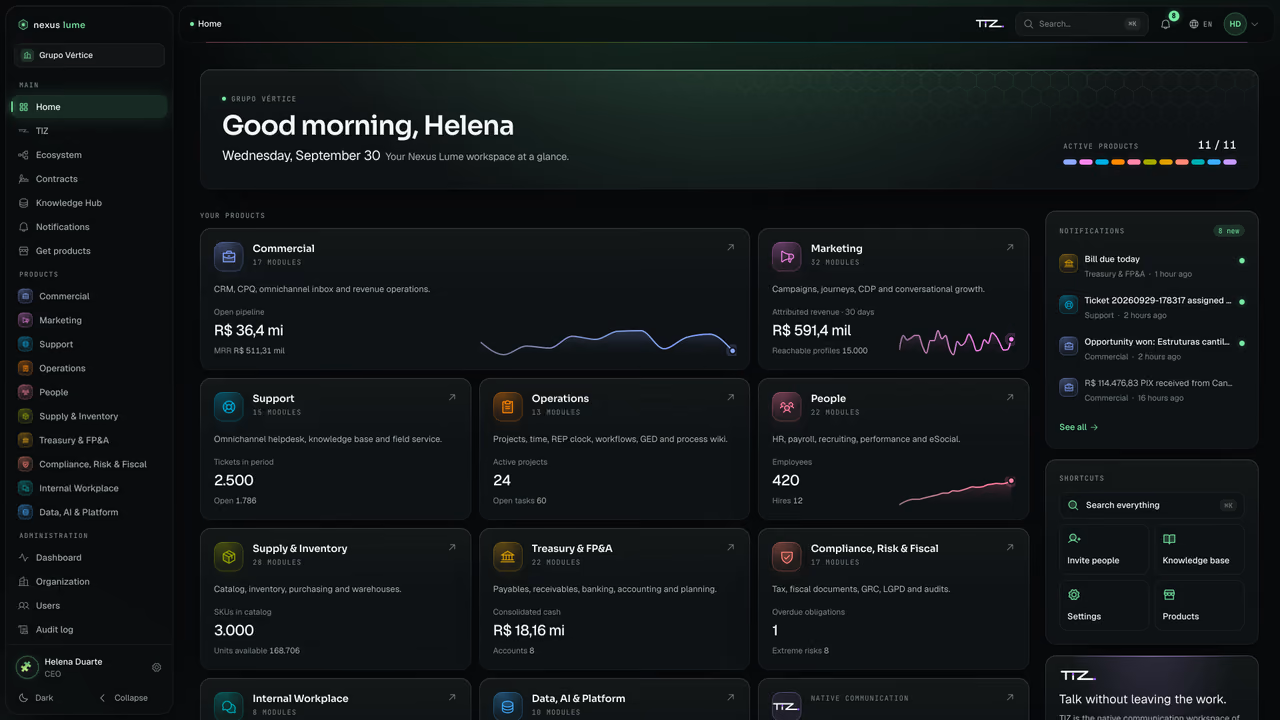Click the TIZ logo in the top bar
Screen dimensions: 1280x720
tap(989, 24)
